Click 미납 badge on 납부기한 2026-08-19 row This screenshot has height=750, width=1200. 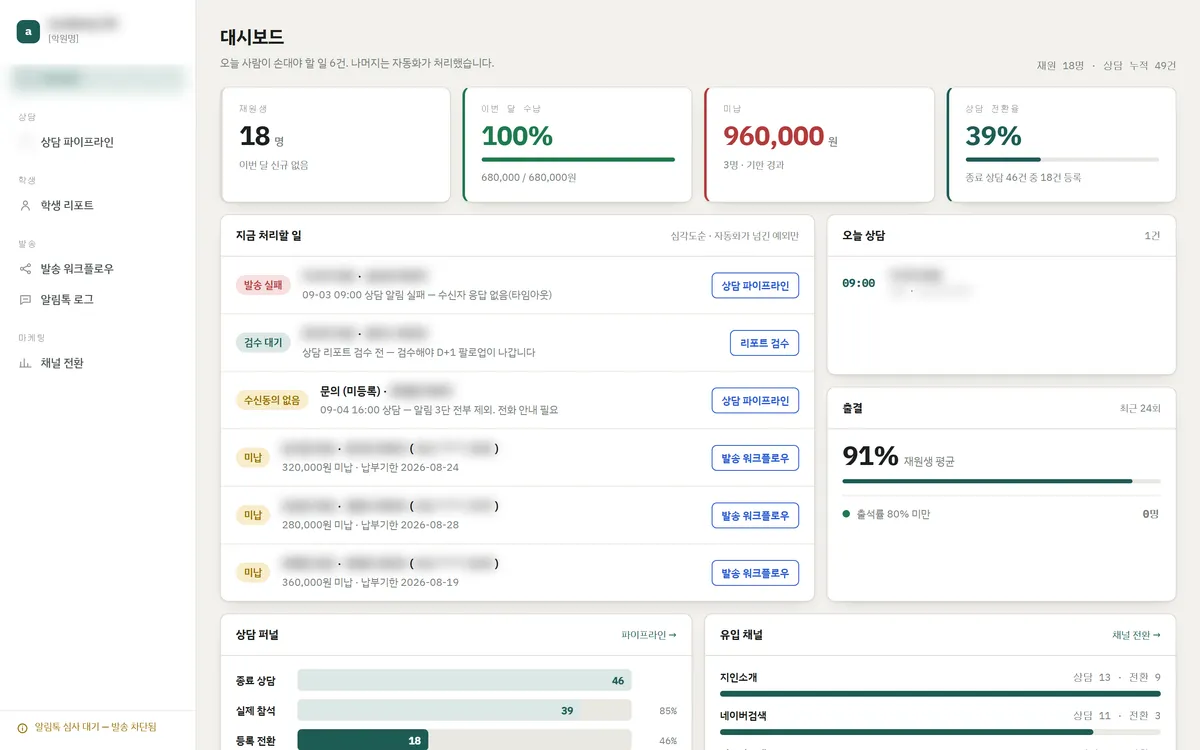coord(253,572)
